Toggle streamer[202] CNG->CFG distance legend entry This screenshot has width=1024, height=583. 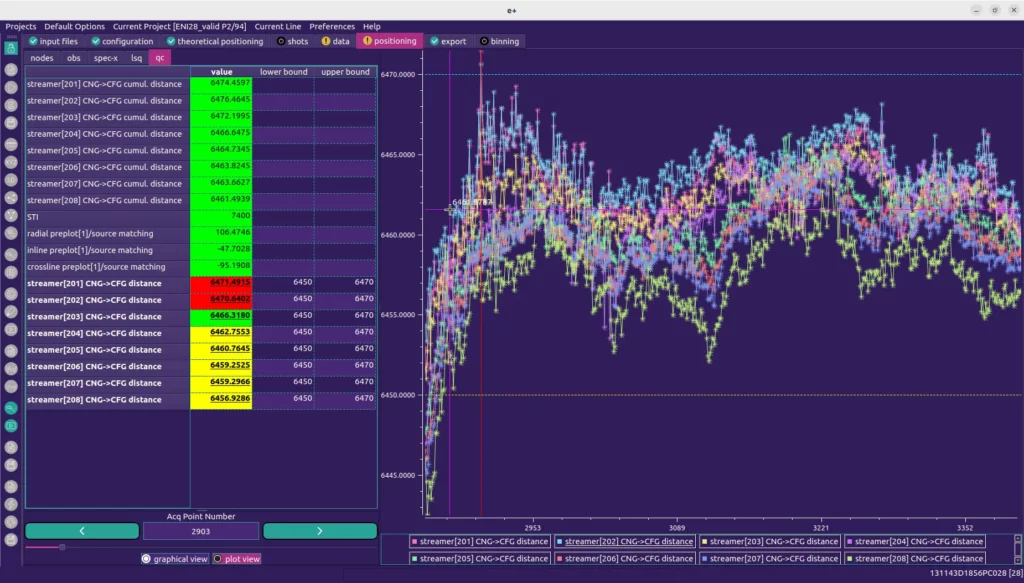coord(624,542)
